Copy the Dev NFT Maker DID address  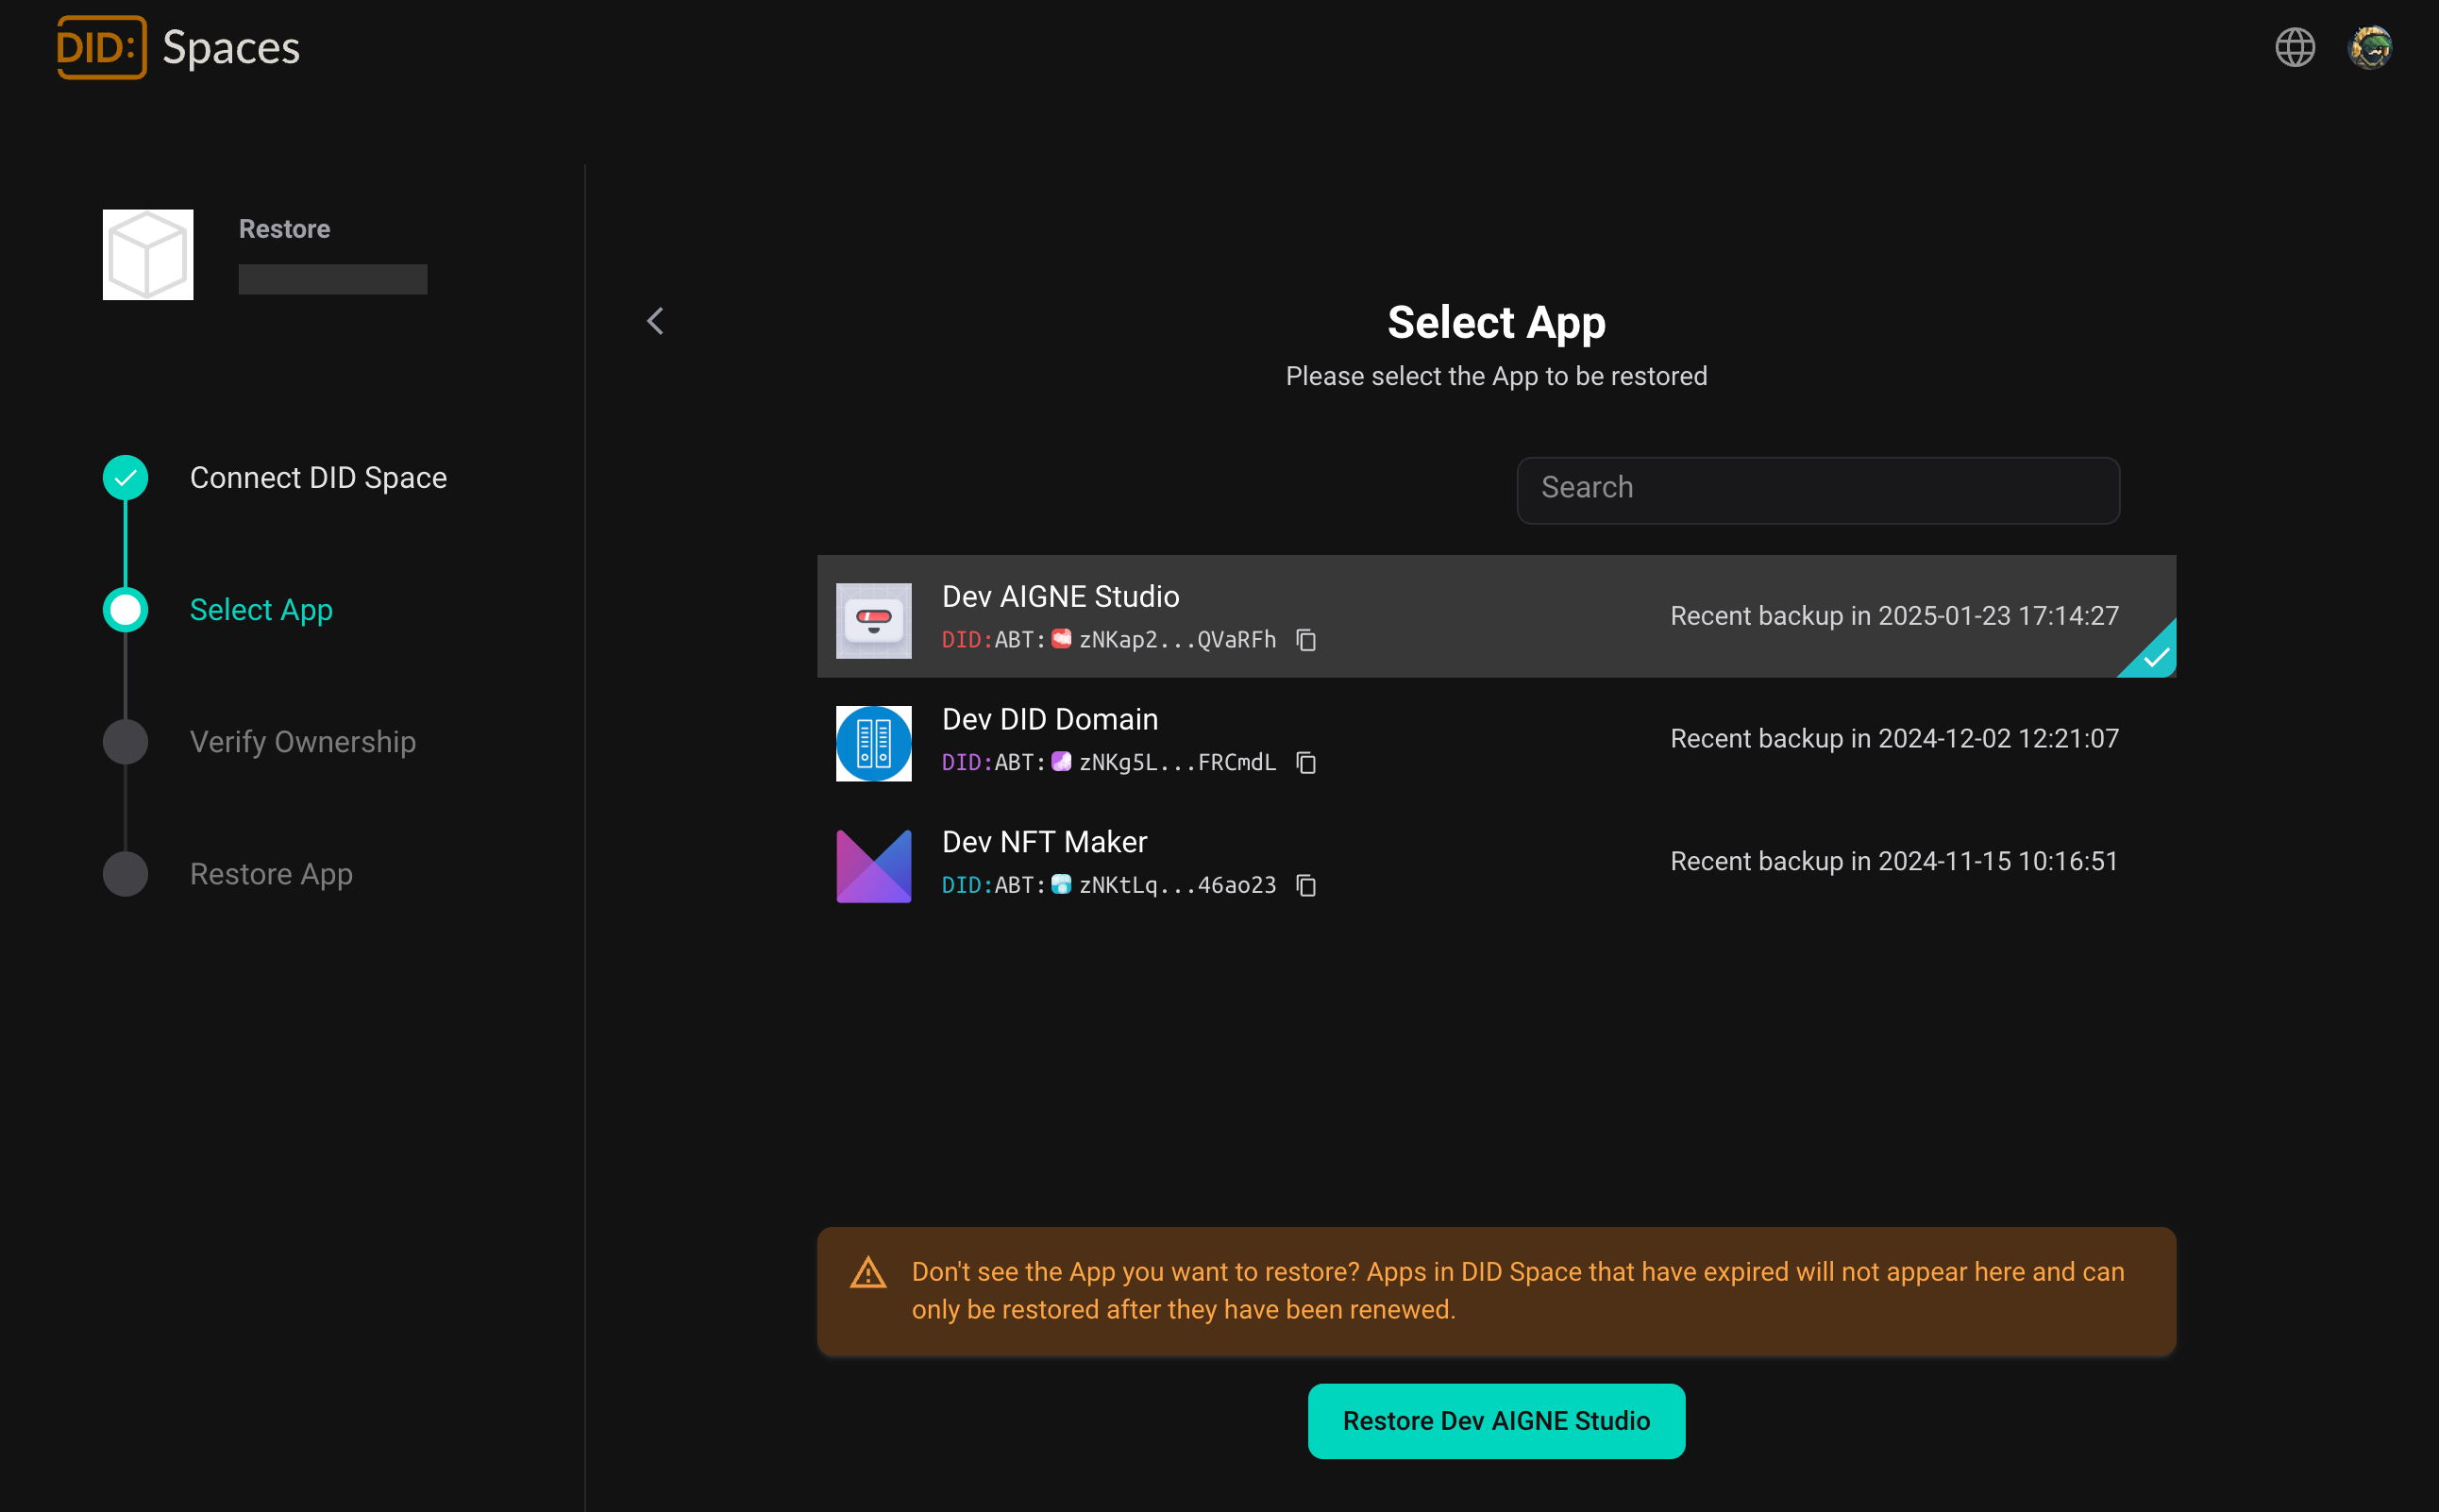pyautogui.click(x=1306, y=886)
